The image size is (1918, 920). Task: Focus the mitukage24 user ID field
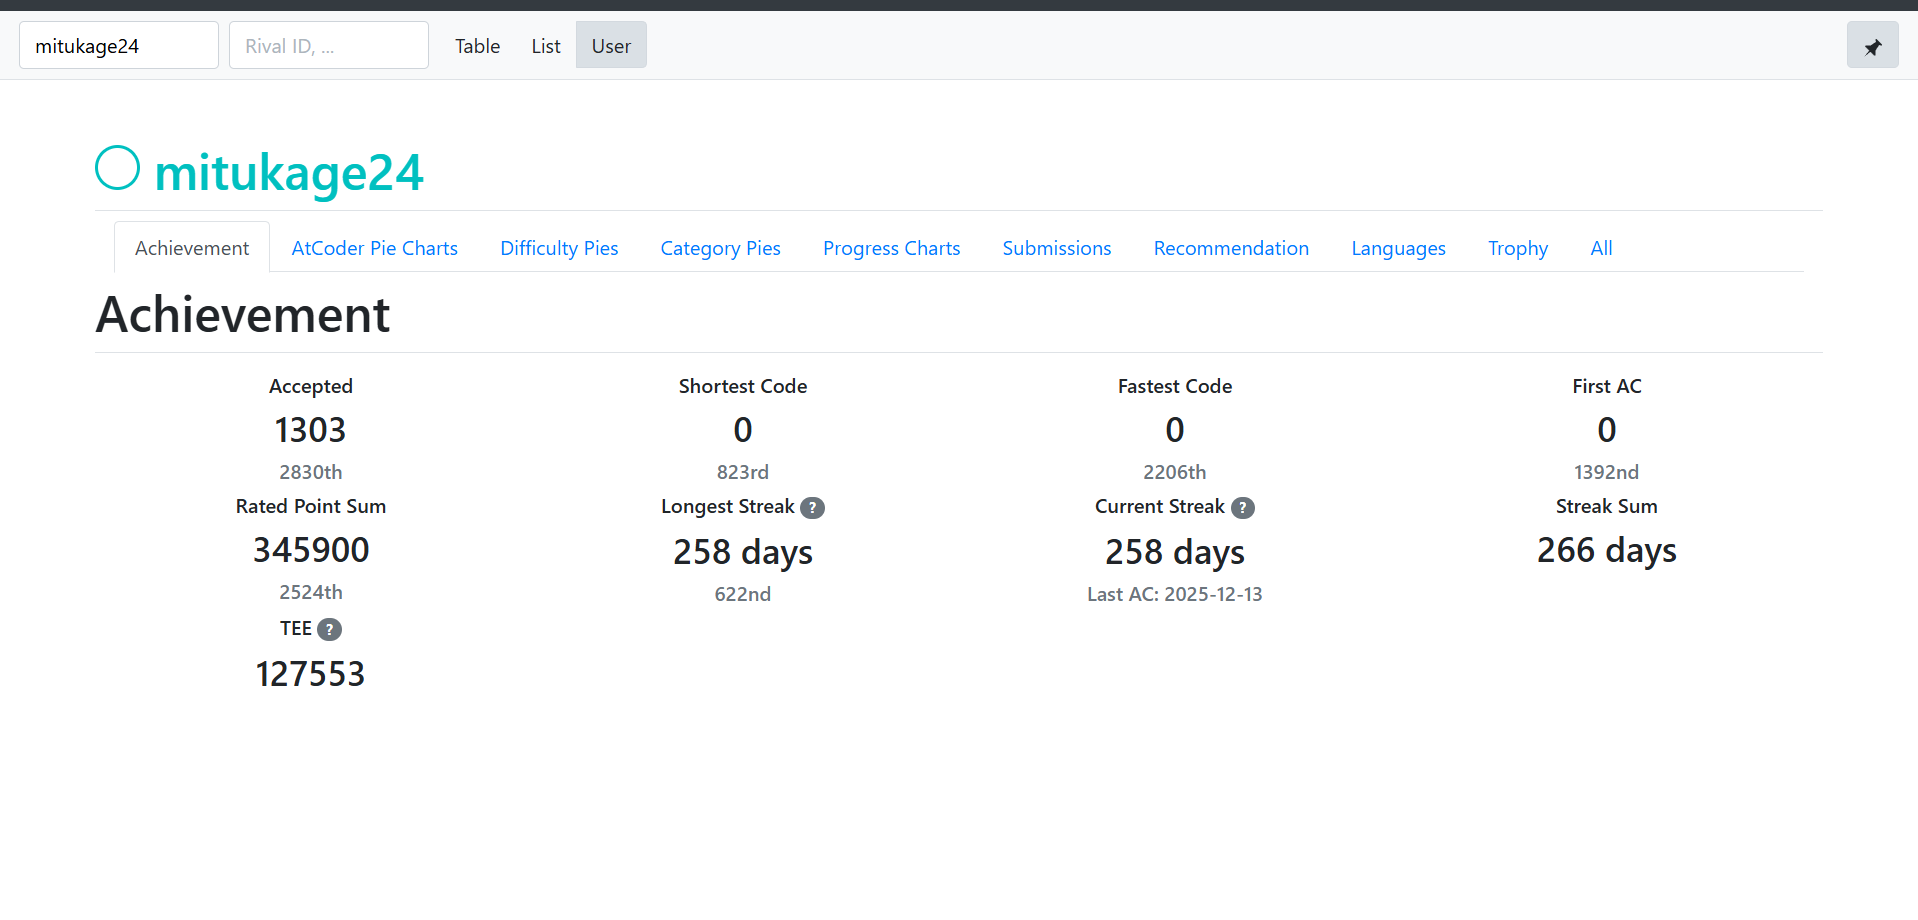[119, 46]
